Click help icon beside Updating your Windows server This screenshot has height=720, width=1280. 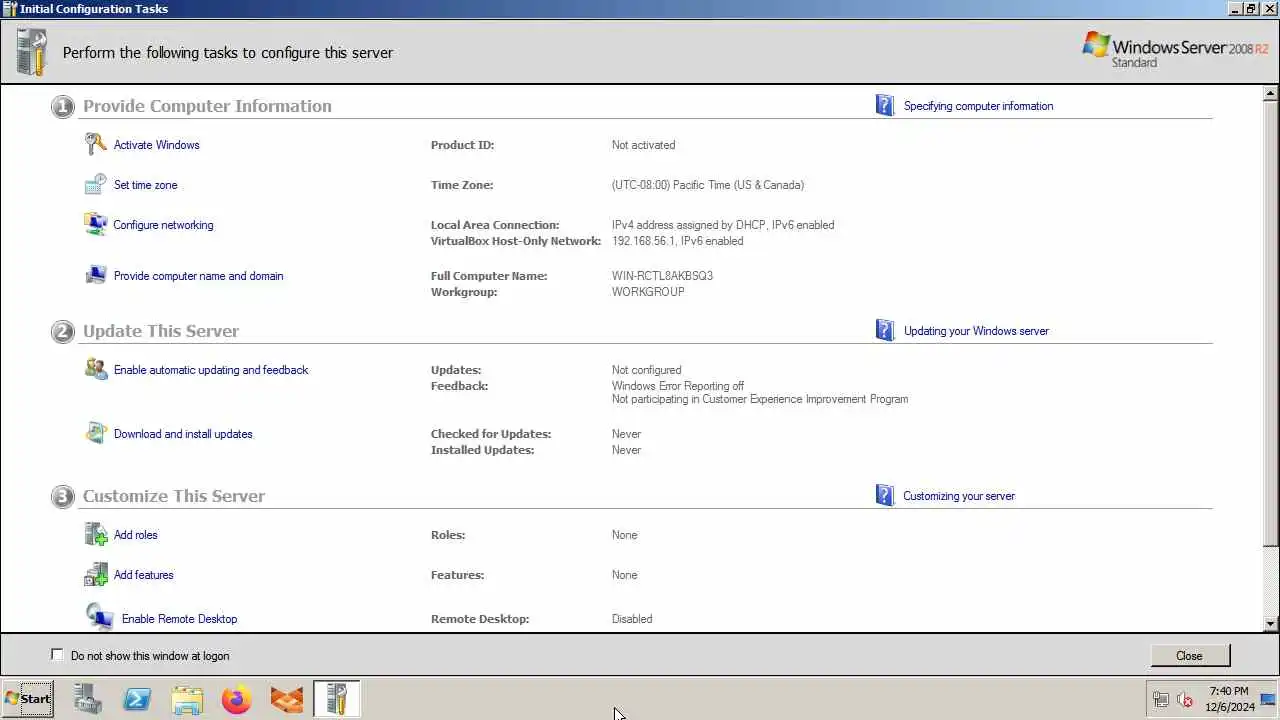pyautogui.click(x=884, y=331)
